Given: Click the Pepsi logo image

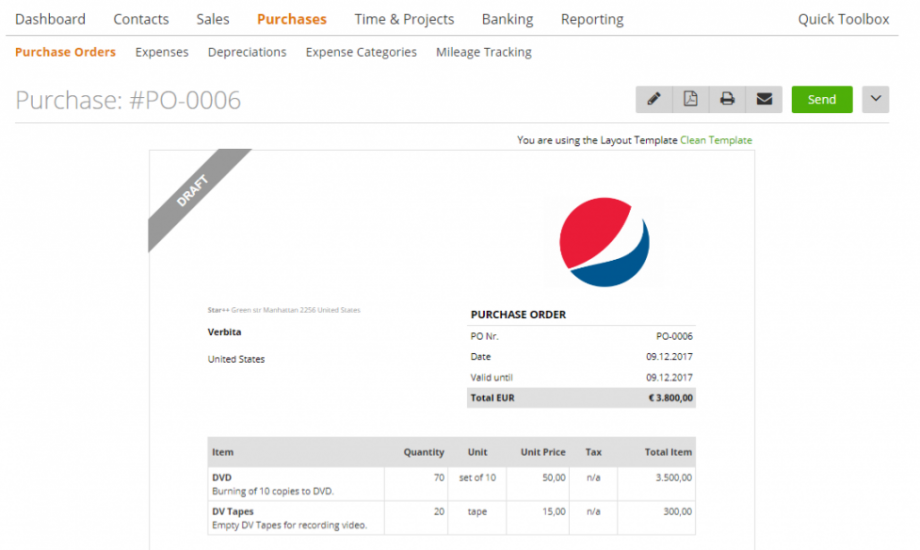Looking at the screenshot, I should coord(604,242).
